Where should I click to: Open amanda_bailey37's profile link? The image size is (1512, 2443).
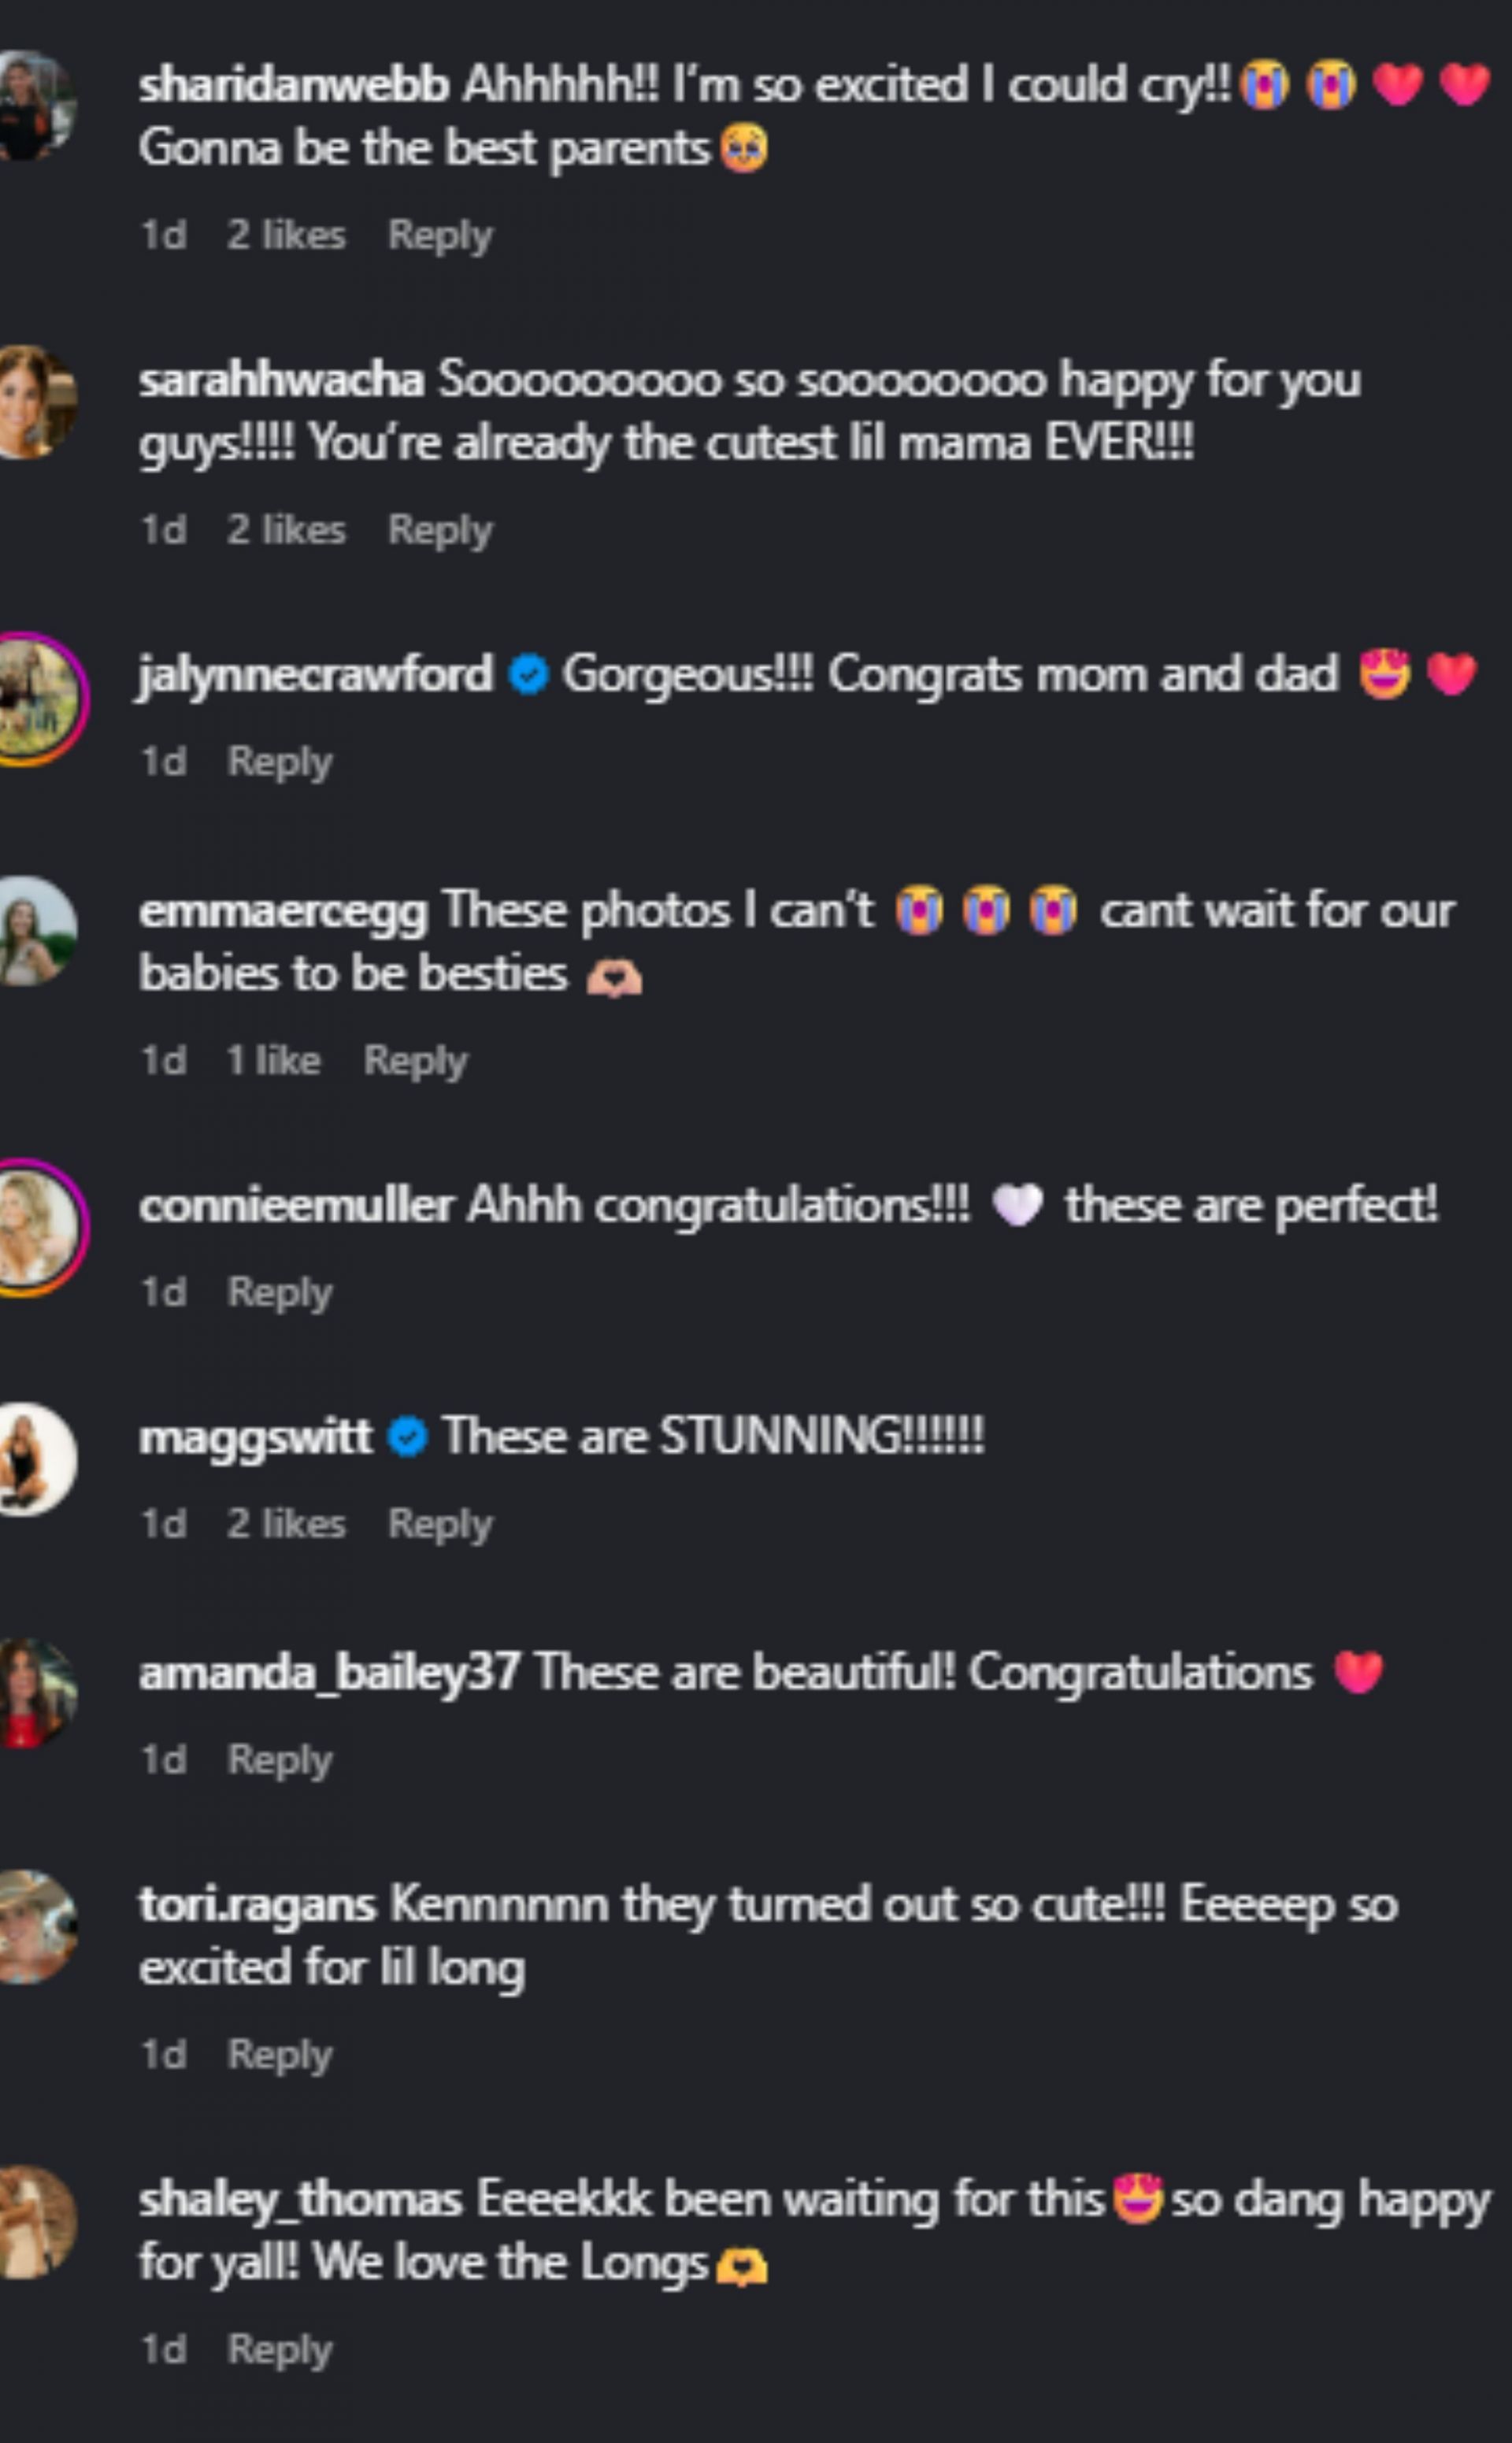coord(329,1673)
